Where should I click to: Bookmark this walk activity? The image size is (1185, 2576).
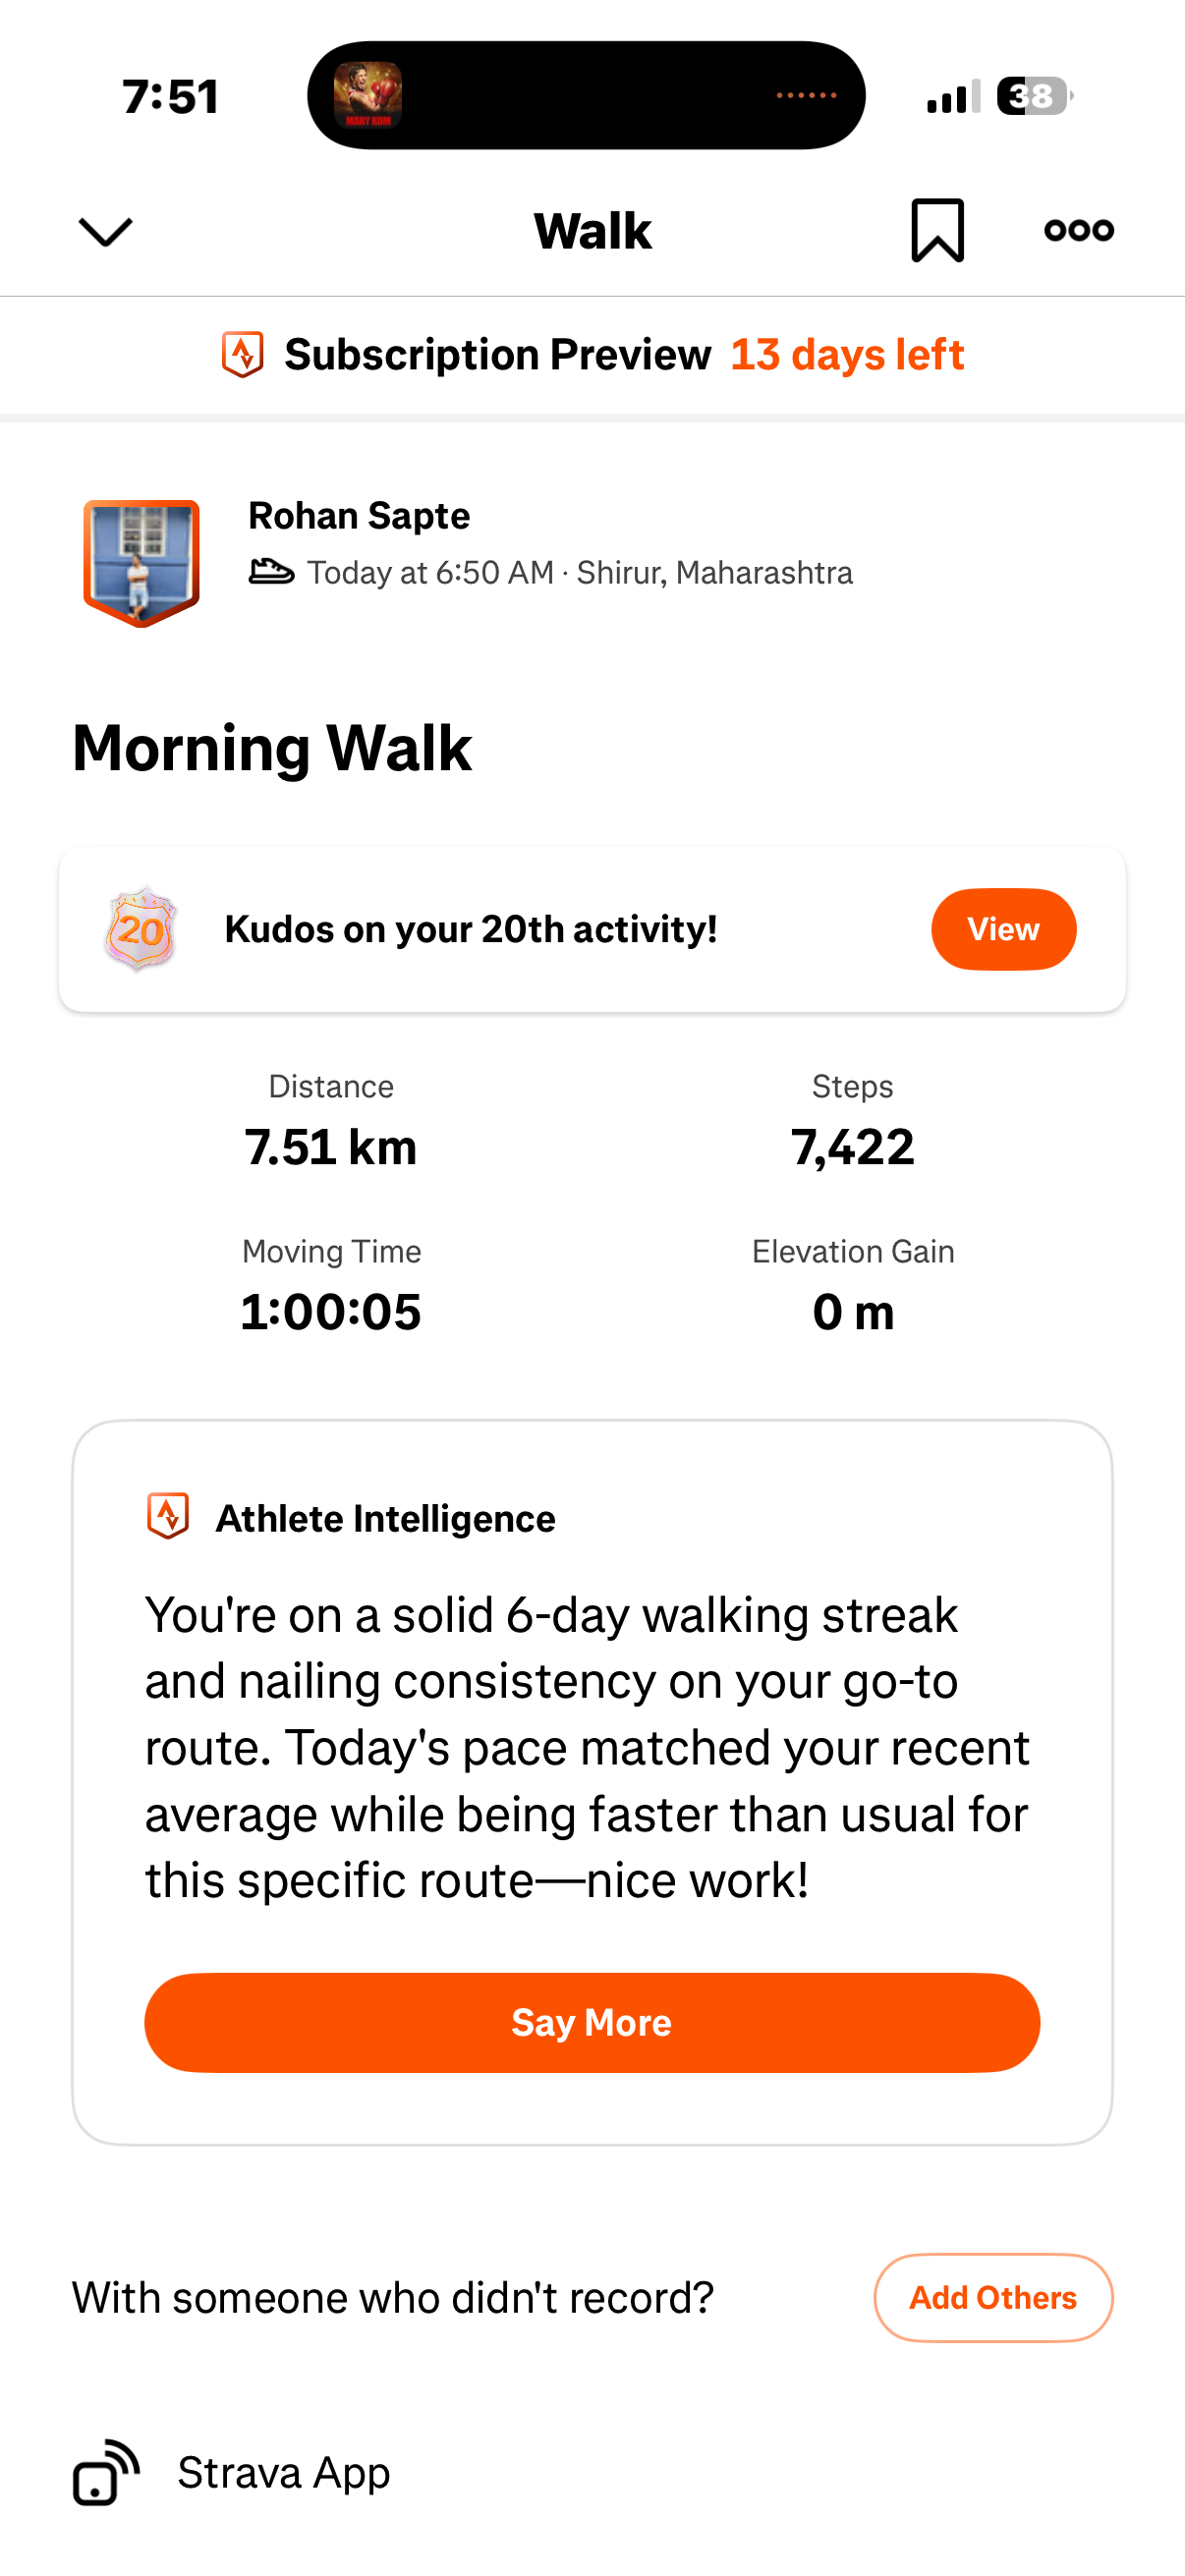pos(937,231)
